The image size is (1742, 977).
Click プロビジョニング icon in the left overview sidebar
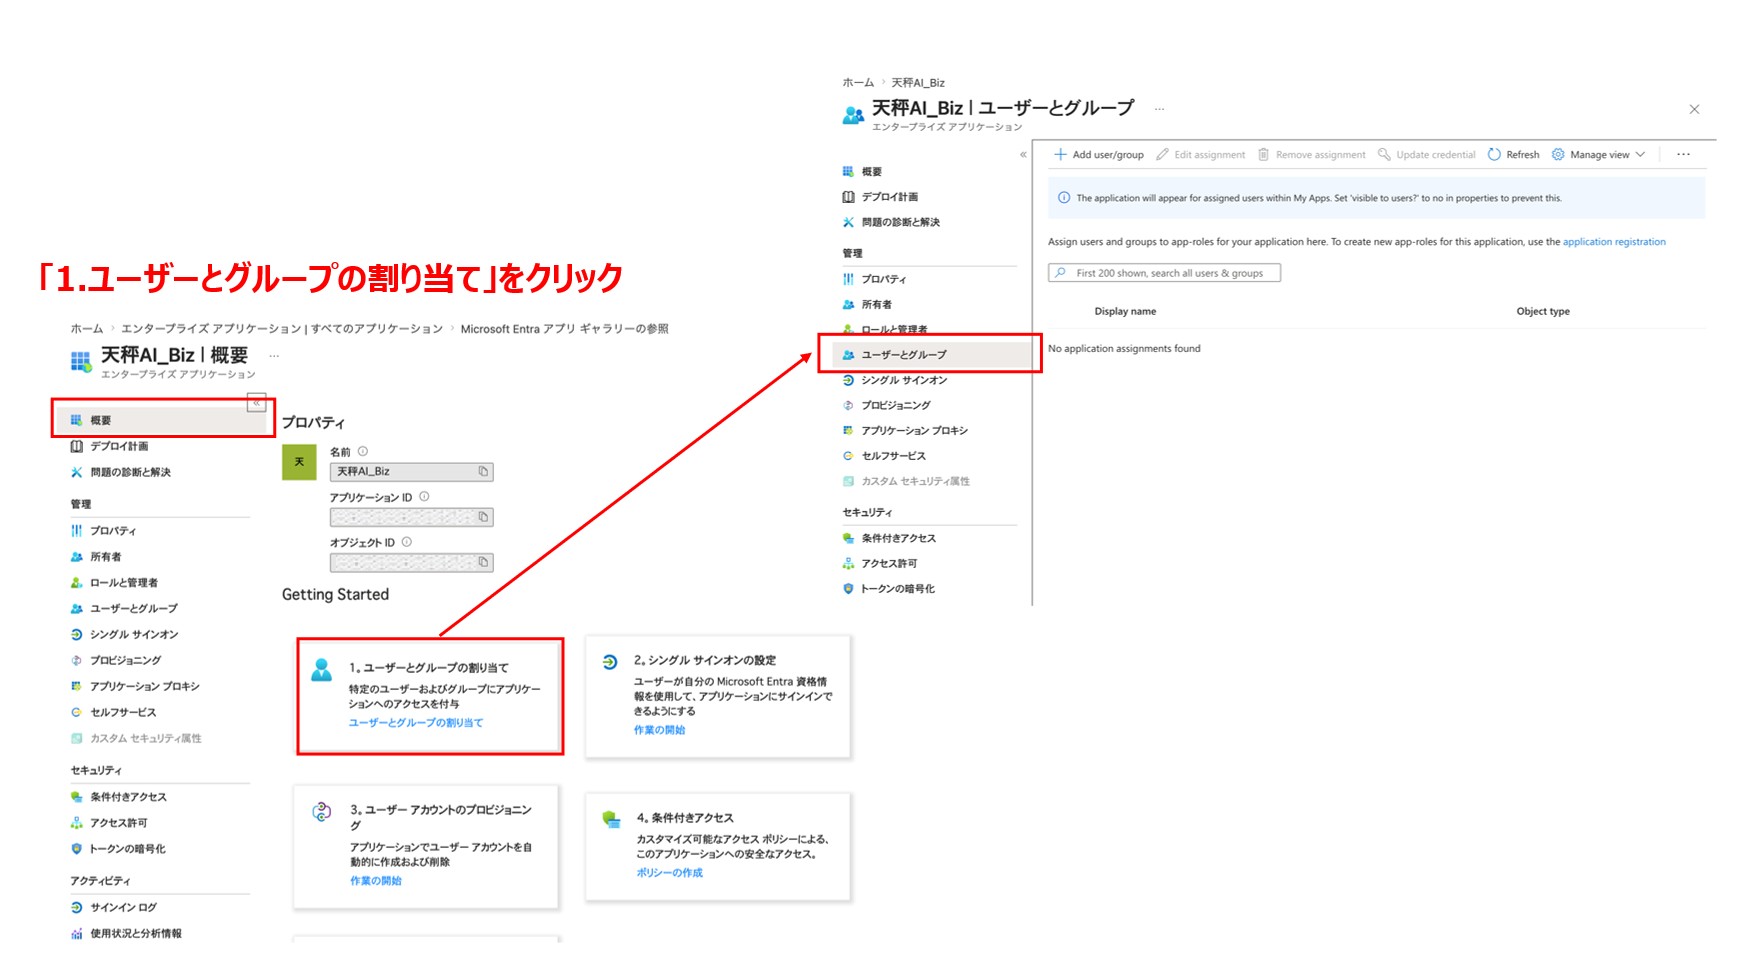[77, 661]
